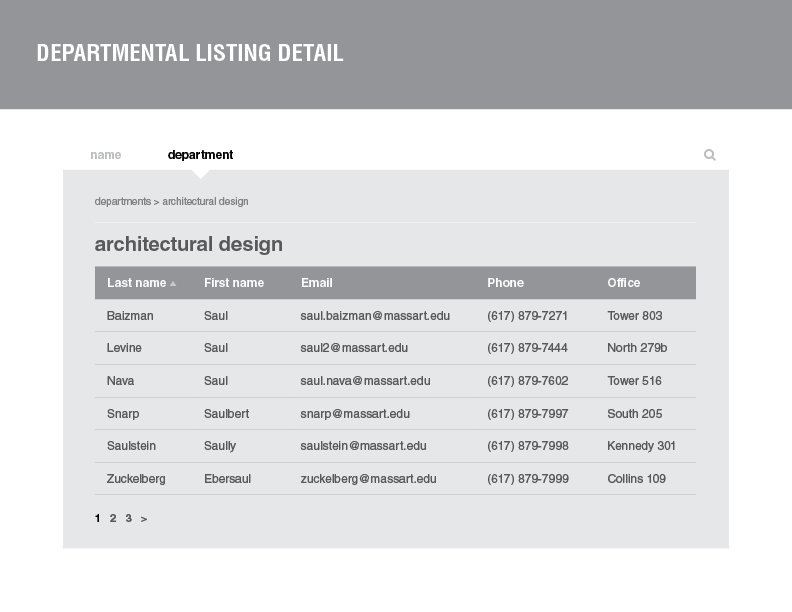Click email saul2@massart.edu
Image resolution: width=792 pixels, height=612 pixels.
pos(354,348)
